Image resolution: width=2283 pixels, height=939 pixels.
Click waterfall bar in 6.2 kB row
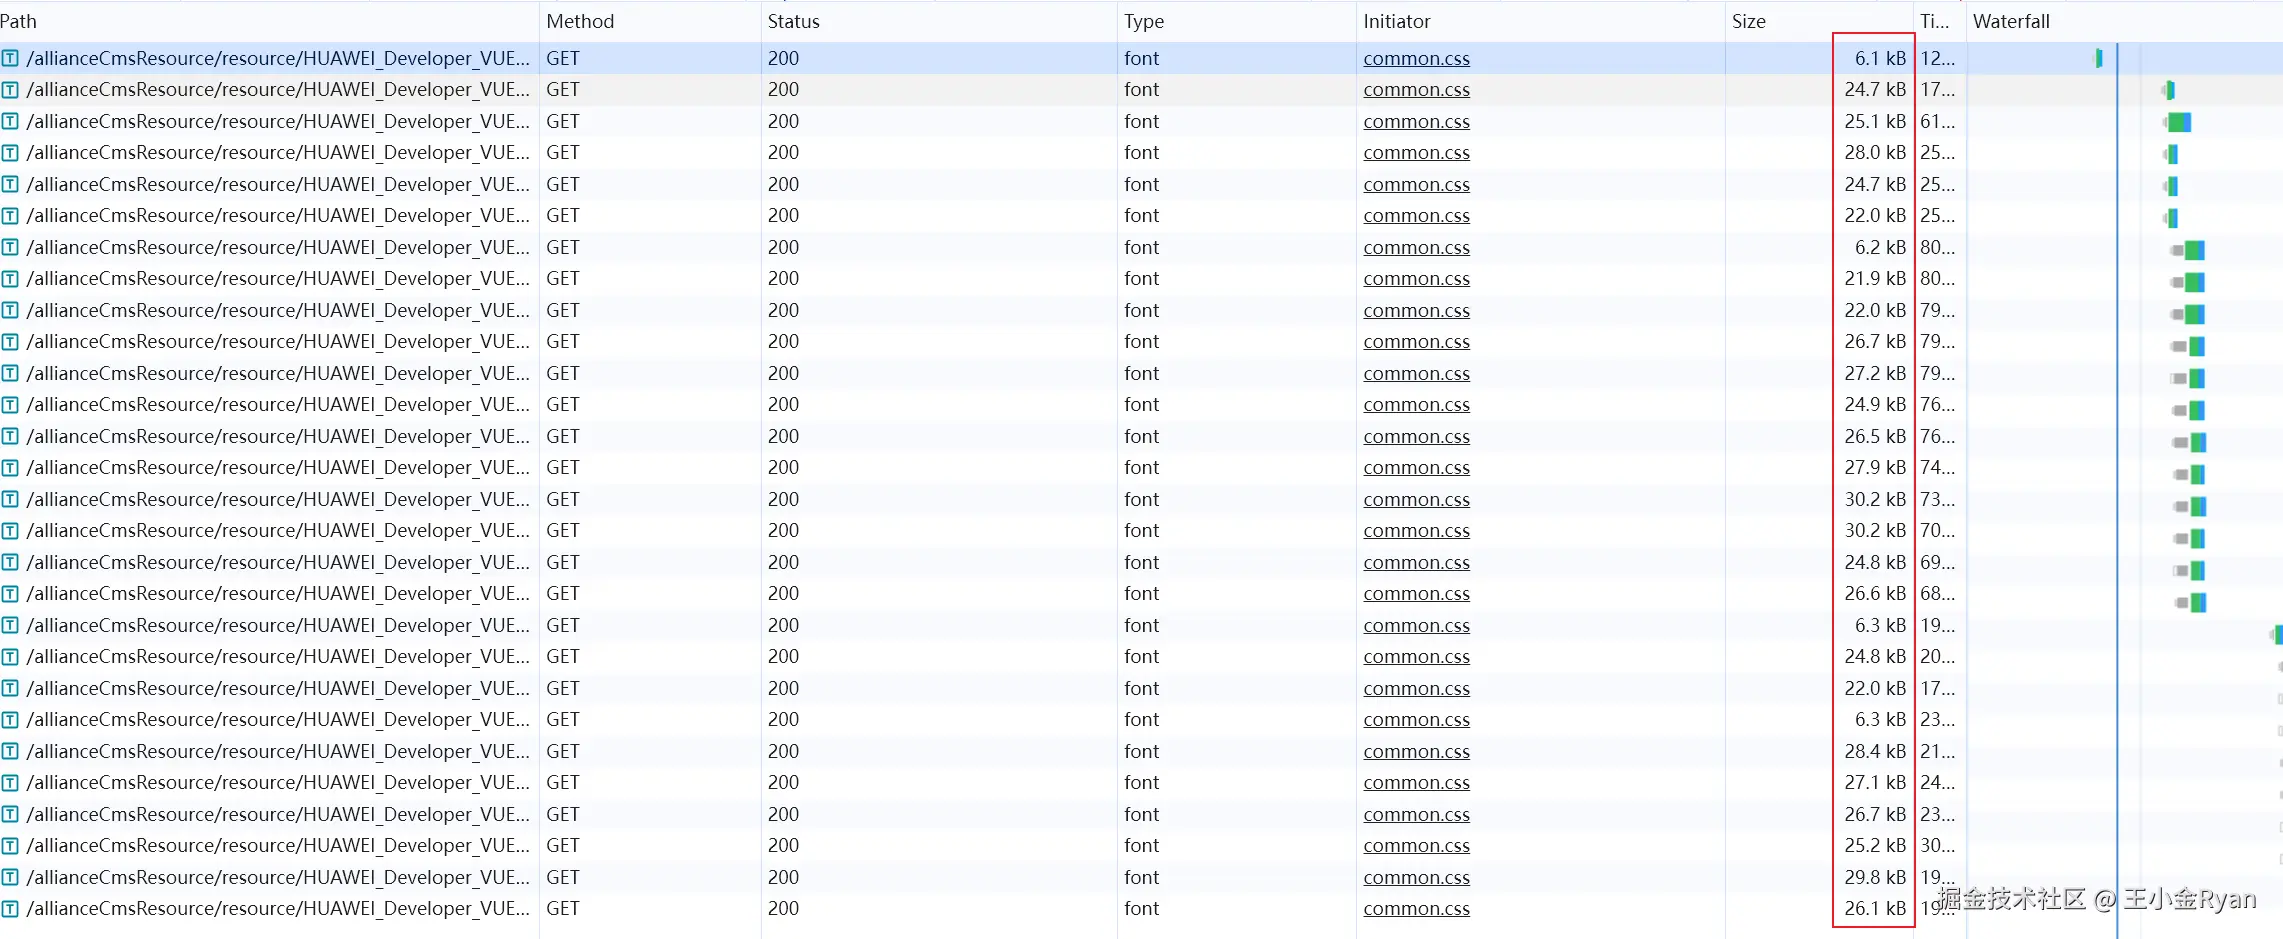(2188, 250)
